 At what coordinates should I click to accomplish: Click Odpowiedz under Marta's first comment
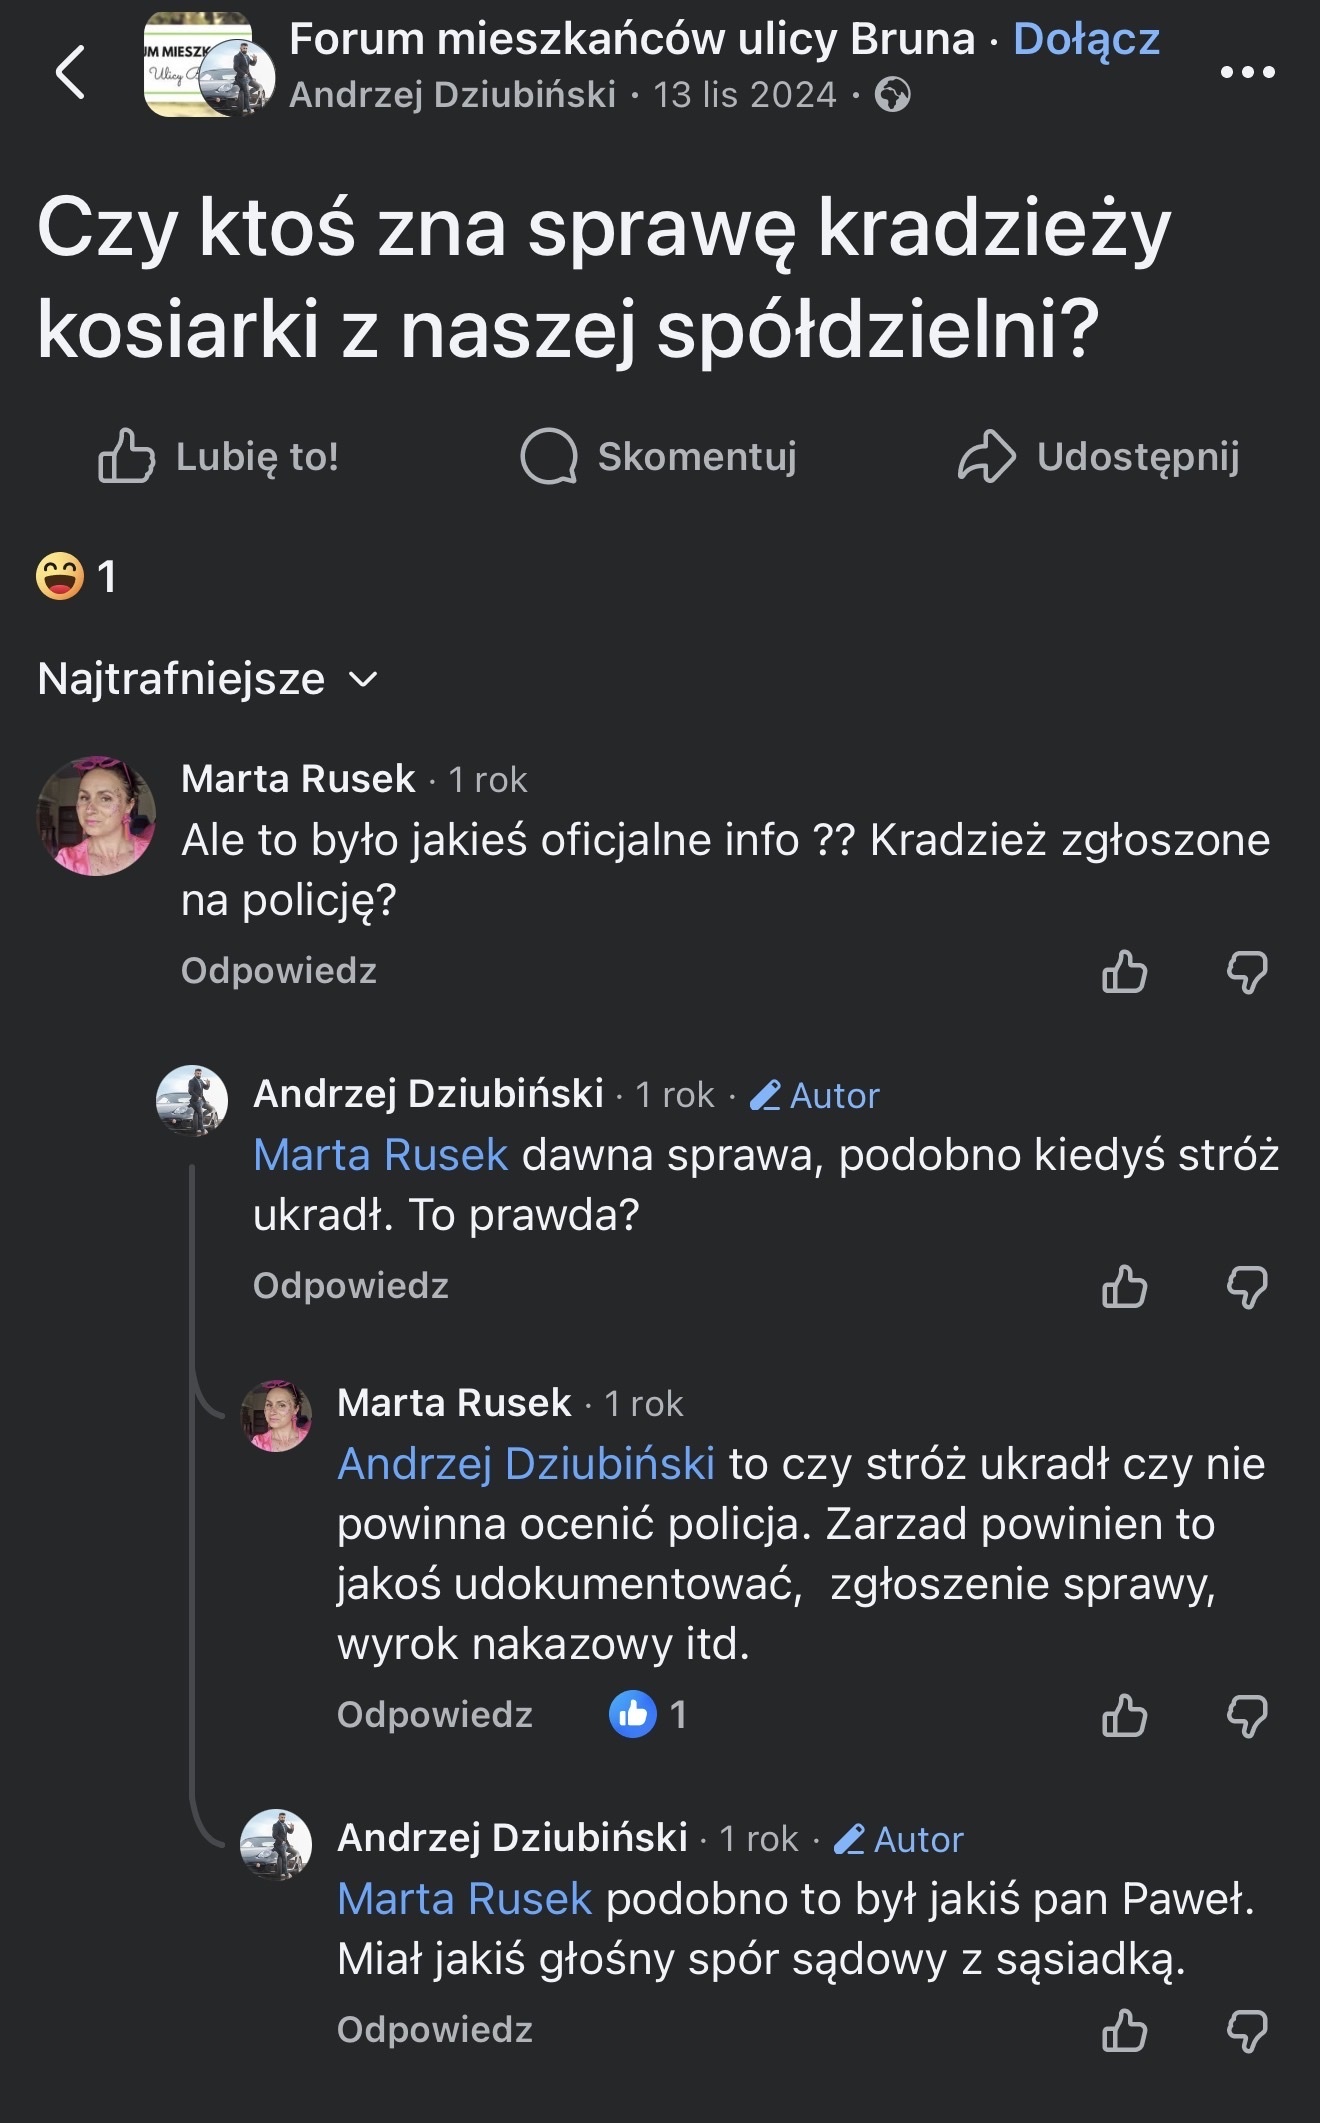pyautogui.click(x=278, y=971)
